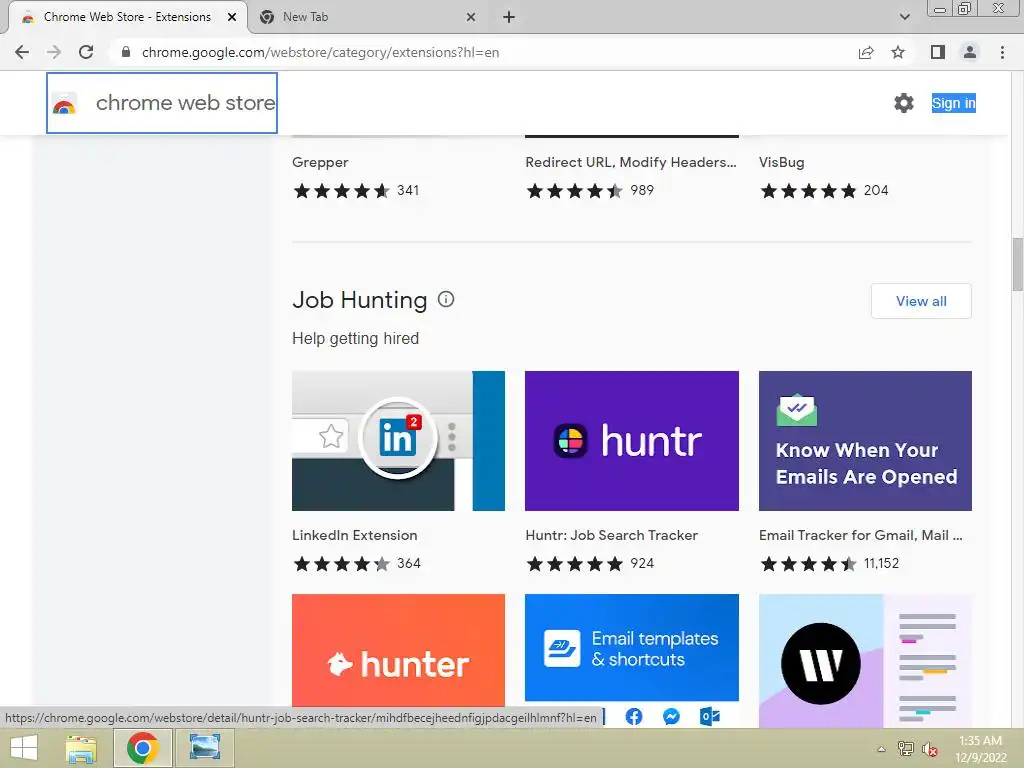Image resolution: width=1024 pixels, height=768 pixels.
Task: Sign in to Chrome Web Store
Action: click(x=953, y=103)
